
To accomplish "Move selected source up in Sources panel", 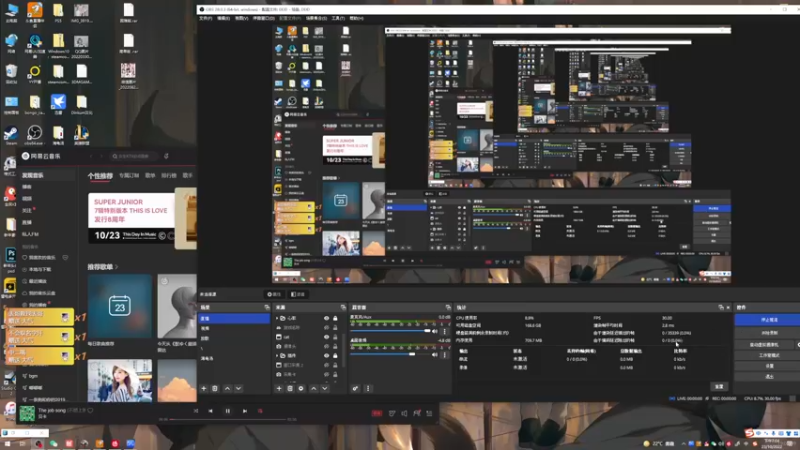I will [314, 389].
